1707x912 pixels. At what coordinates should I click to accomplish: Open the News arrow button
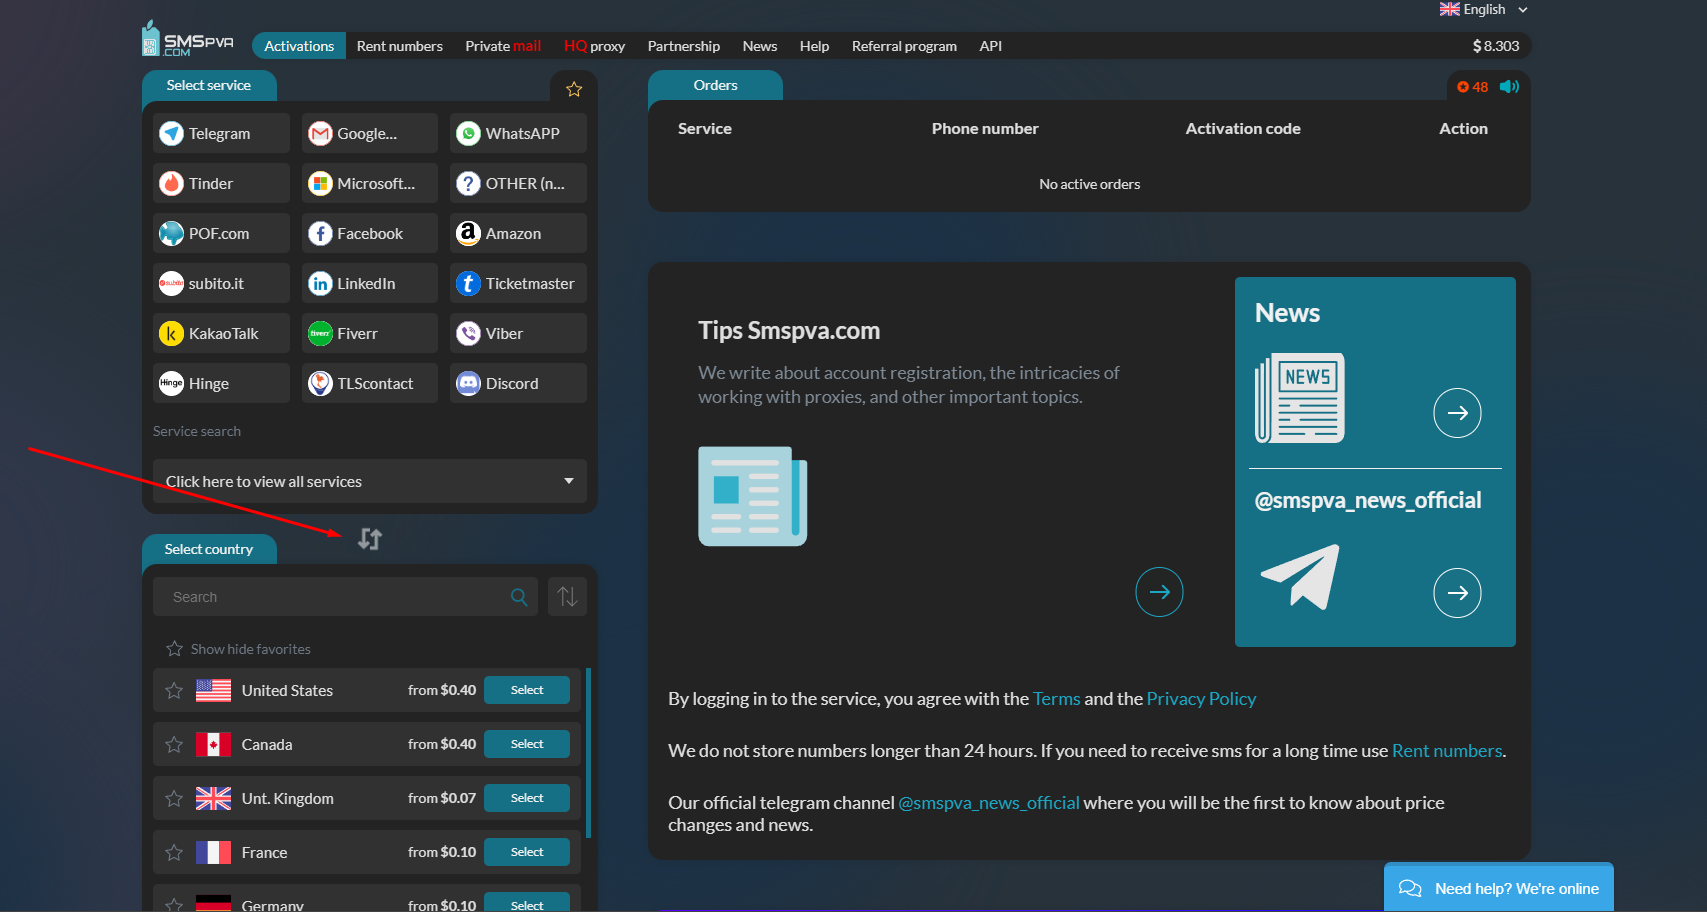1457,413
